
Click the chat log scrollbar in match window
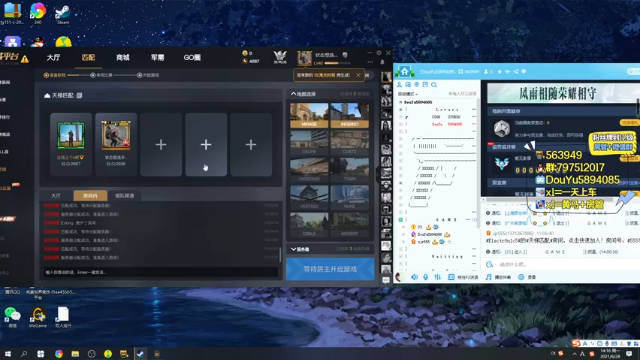coord(280,254)
